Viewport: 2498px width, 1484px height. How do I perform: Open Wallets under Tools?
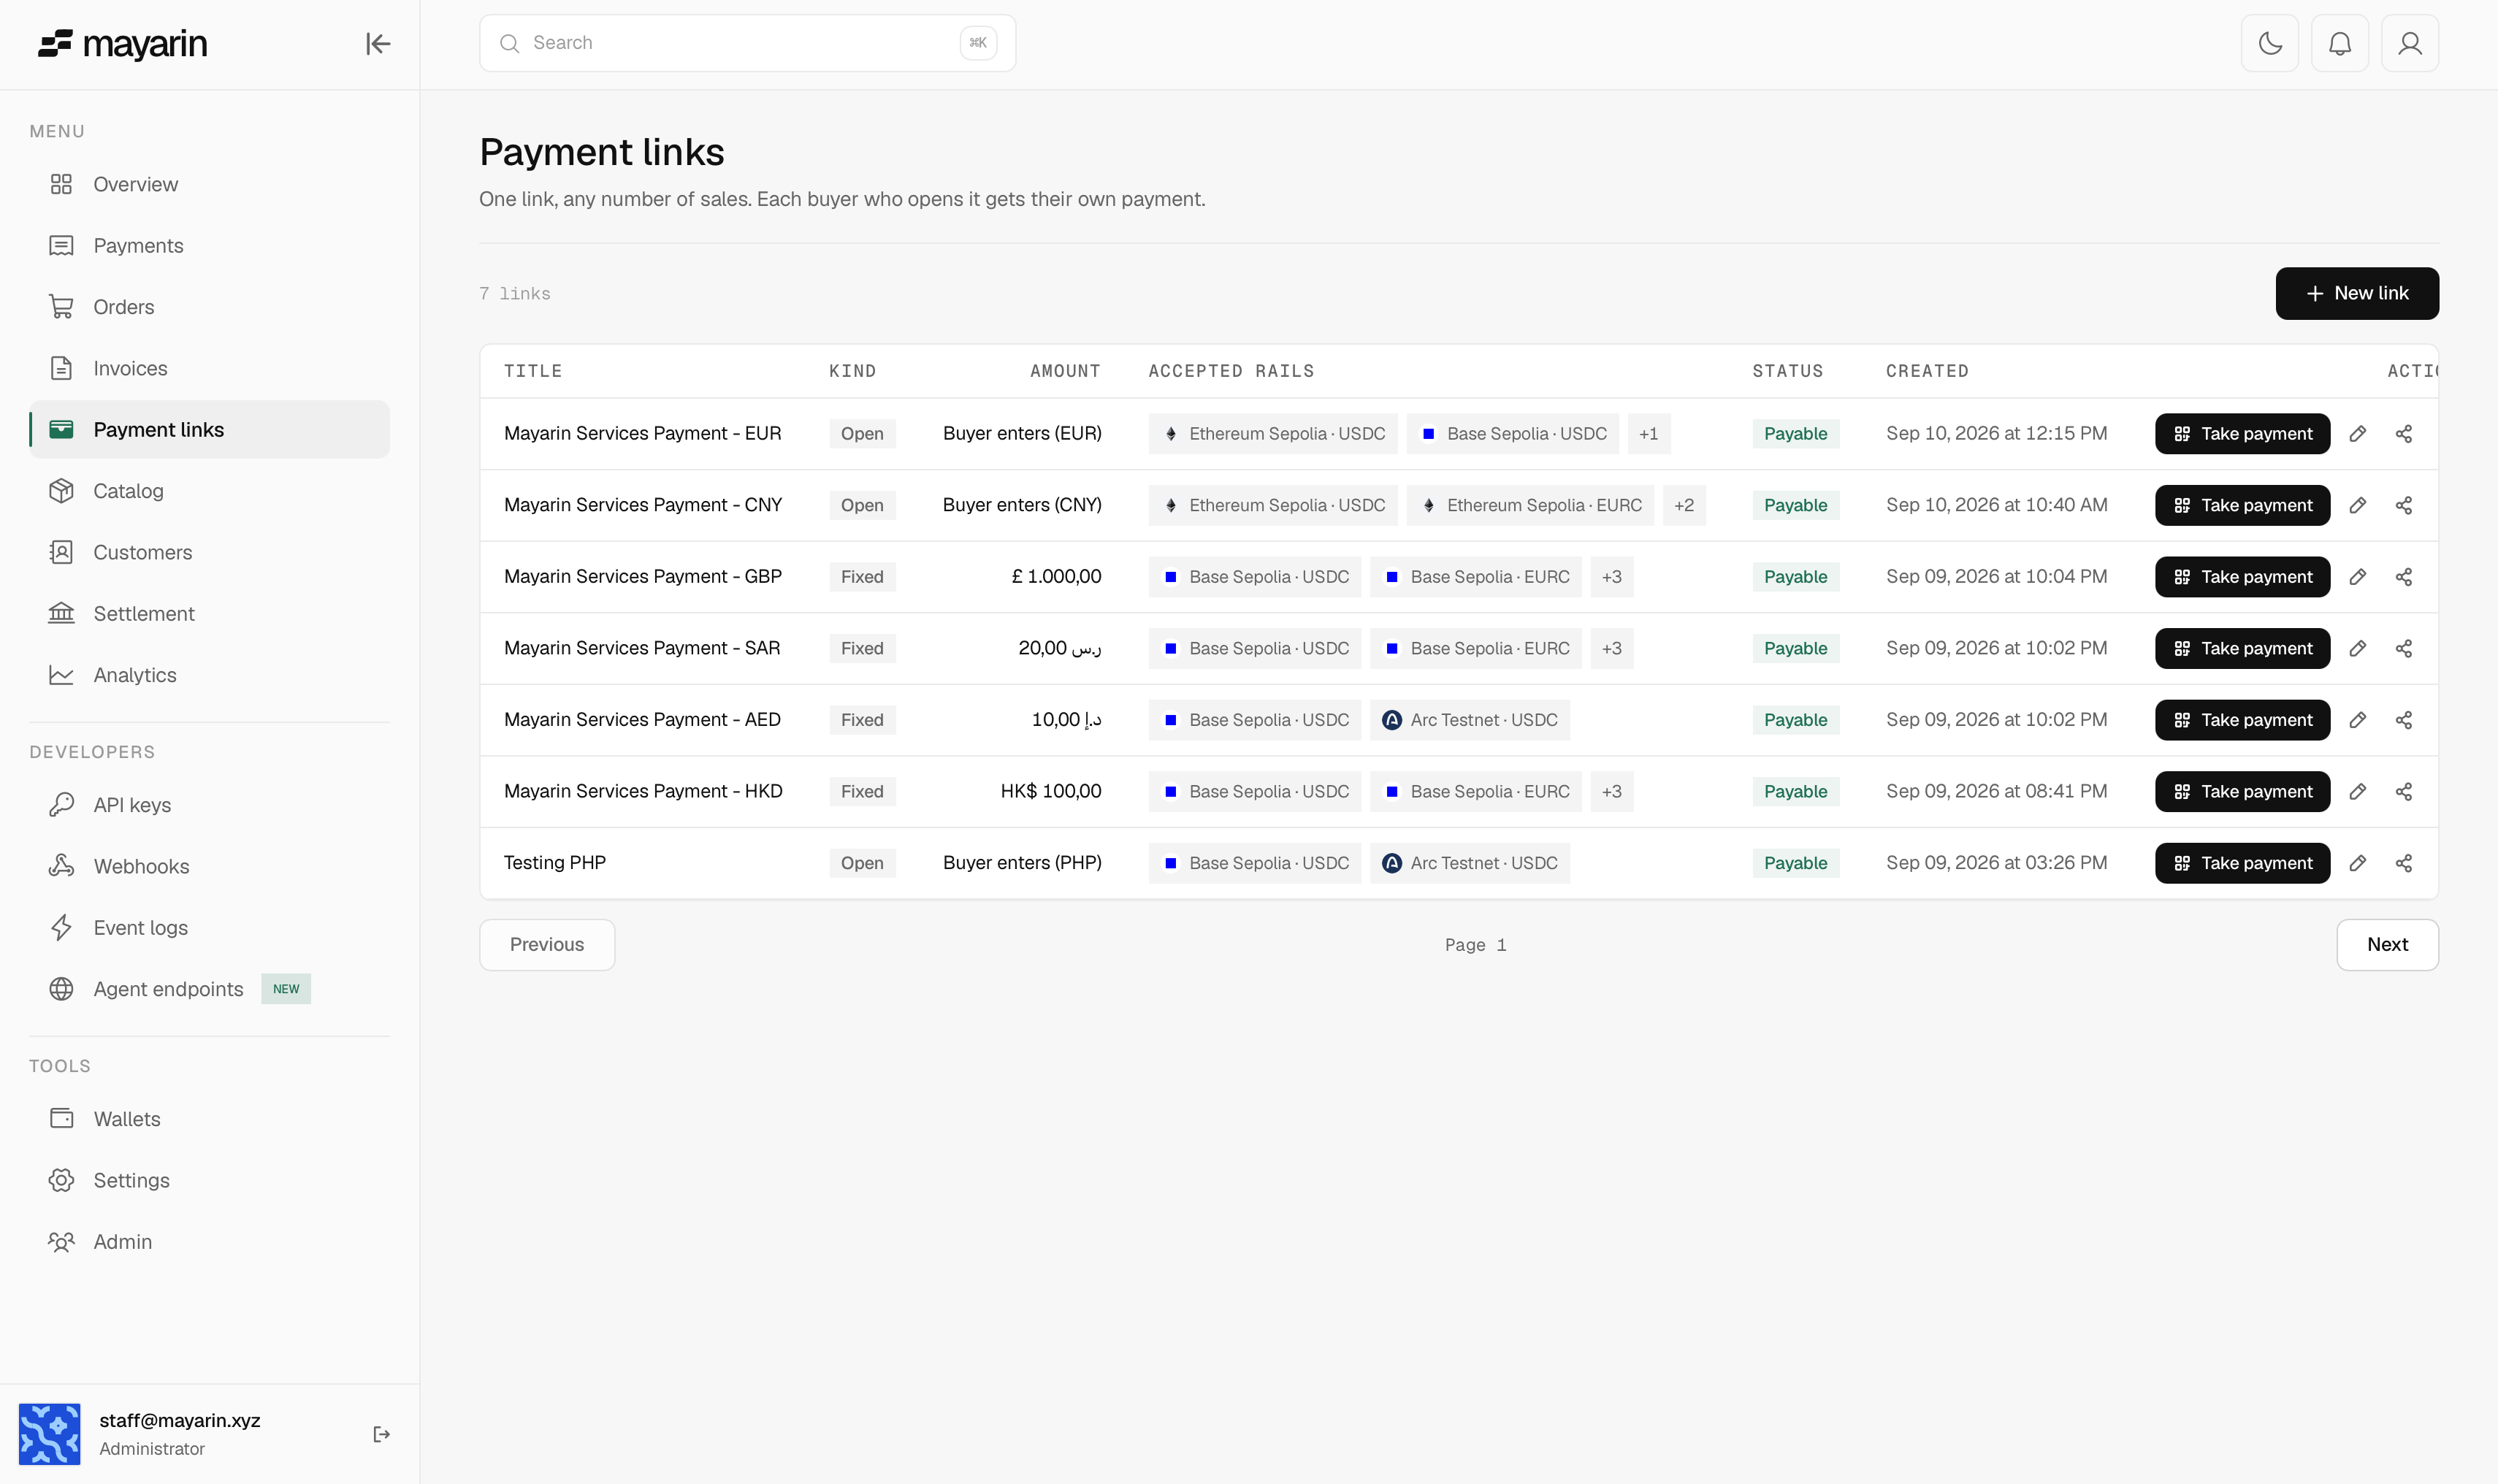(209, 1119)
